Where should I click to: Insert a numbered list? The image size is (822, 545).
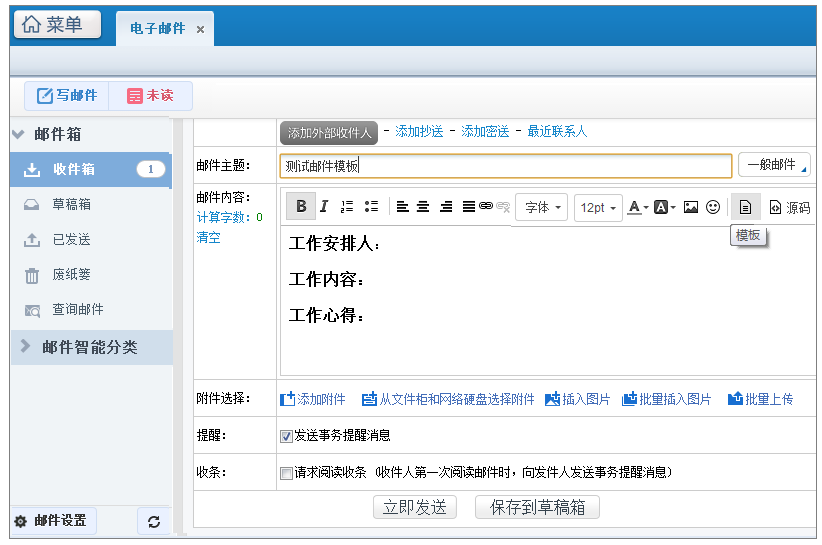point(347,207)
